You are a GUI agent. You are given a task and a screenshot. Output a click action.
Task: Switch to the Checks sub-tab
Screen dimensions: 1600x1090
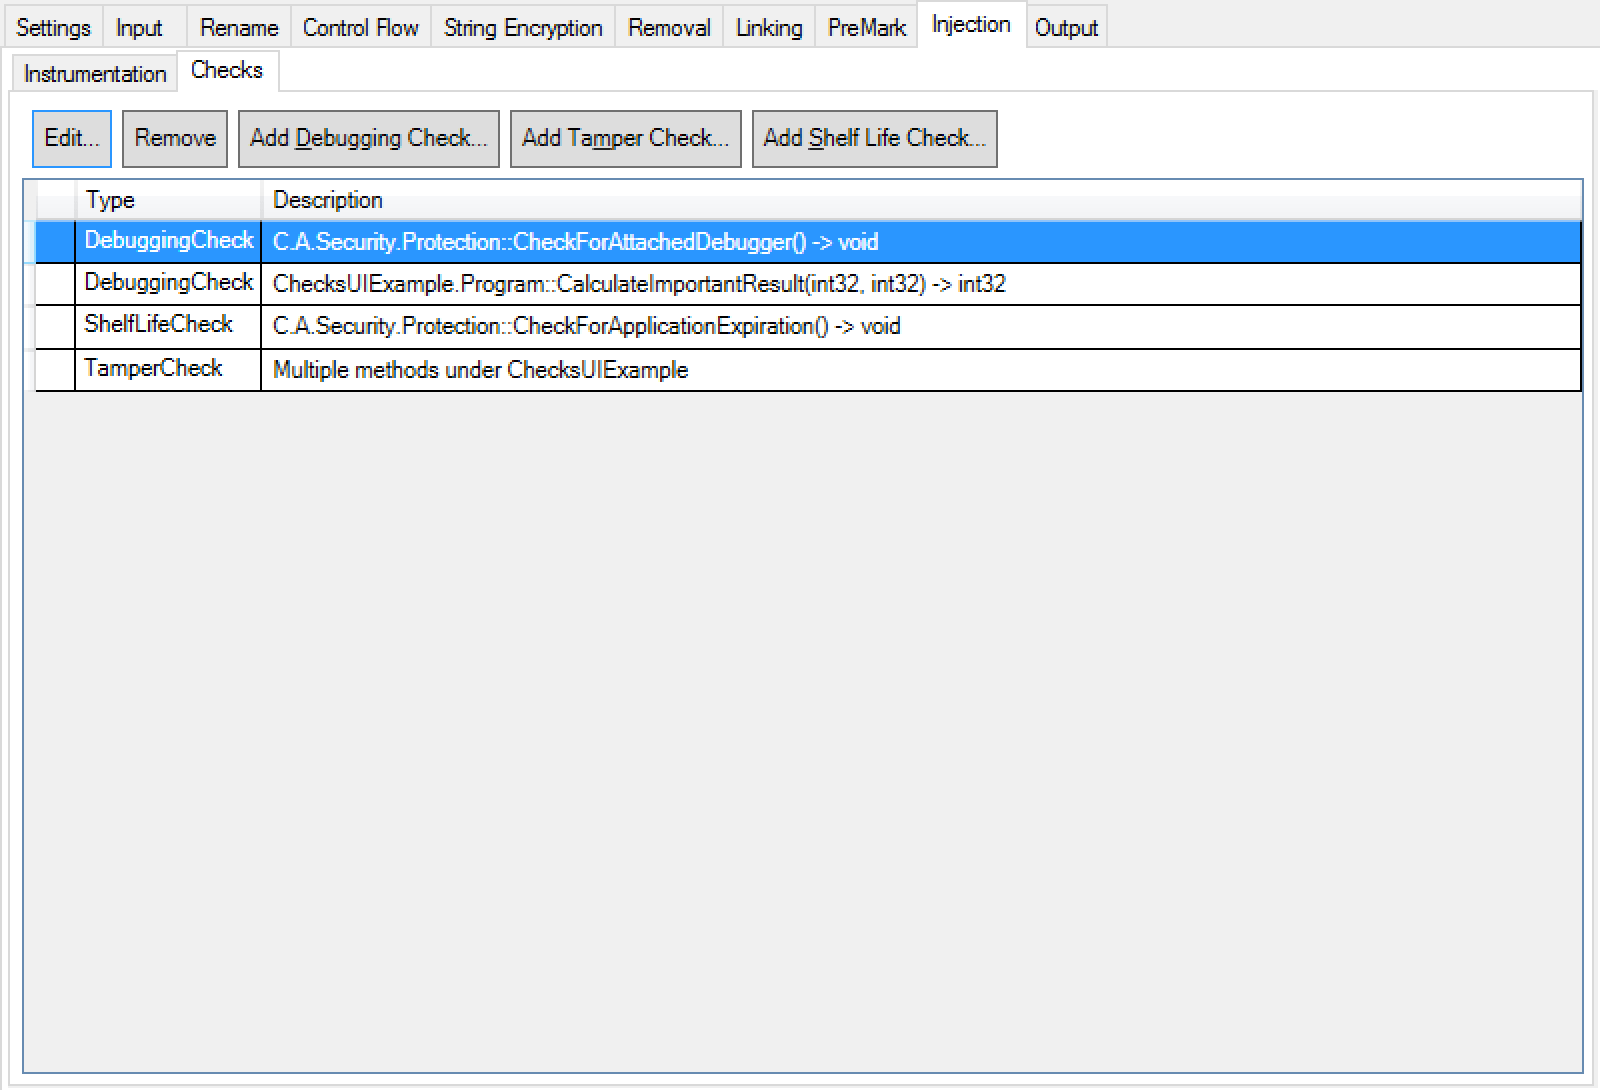pos(227,69)
